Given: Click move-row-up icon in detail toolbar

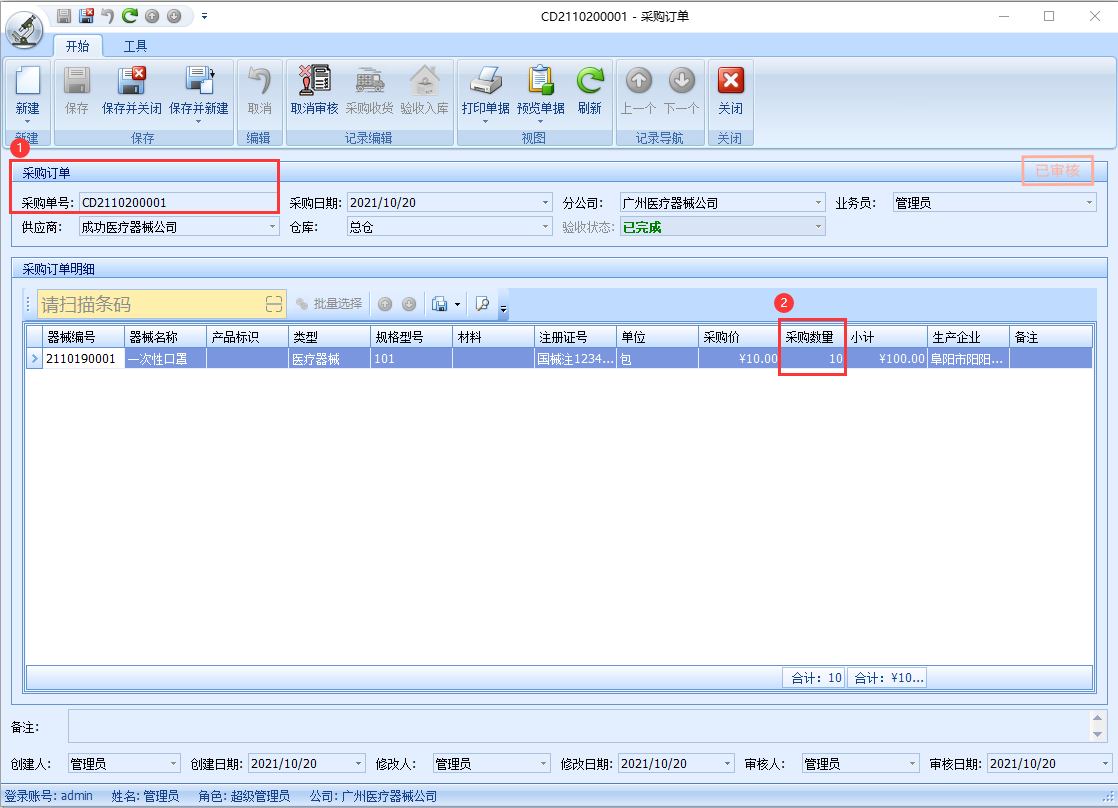Looking at the screenshot, I should [385, 305].
